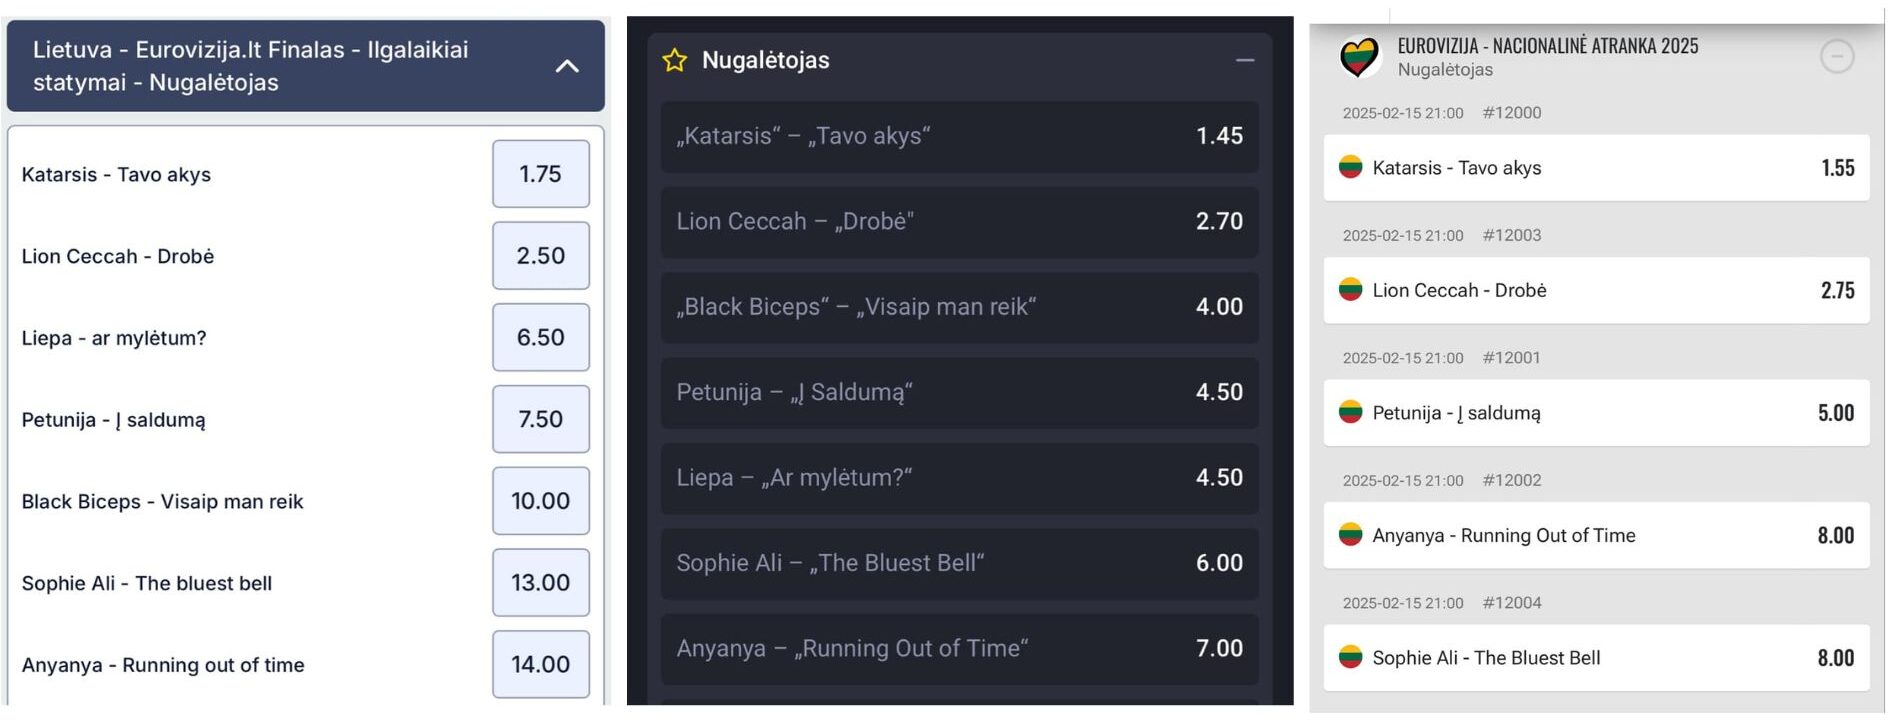Collapse the dark Nugalėtojas panel with the minus
Image resolution: width=1890 pixels, height=726 pixels.
(1245, 61)
